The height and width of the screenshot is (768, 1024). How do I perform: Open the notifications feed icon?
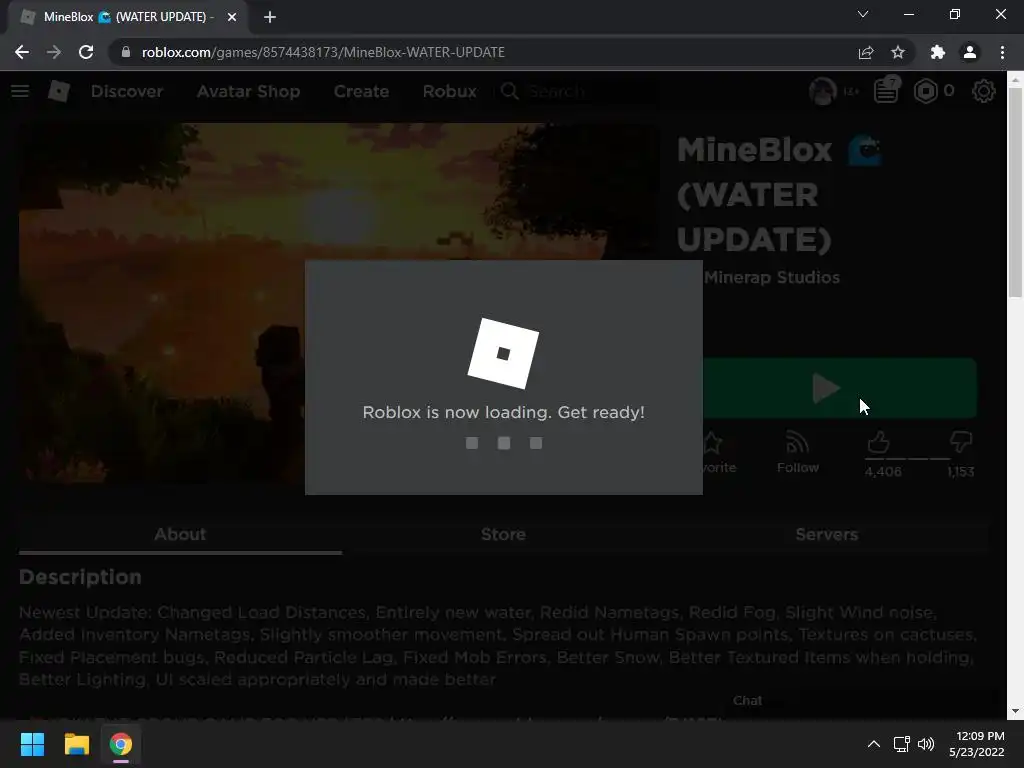(886, 91)
